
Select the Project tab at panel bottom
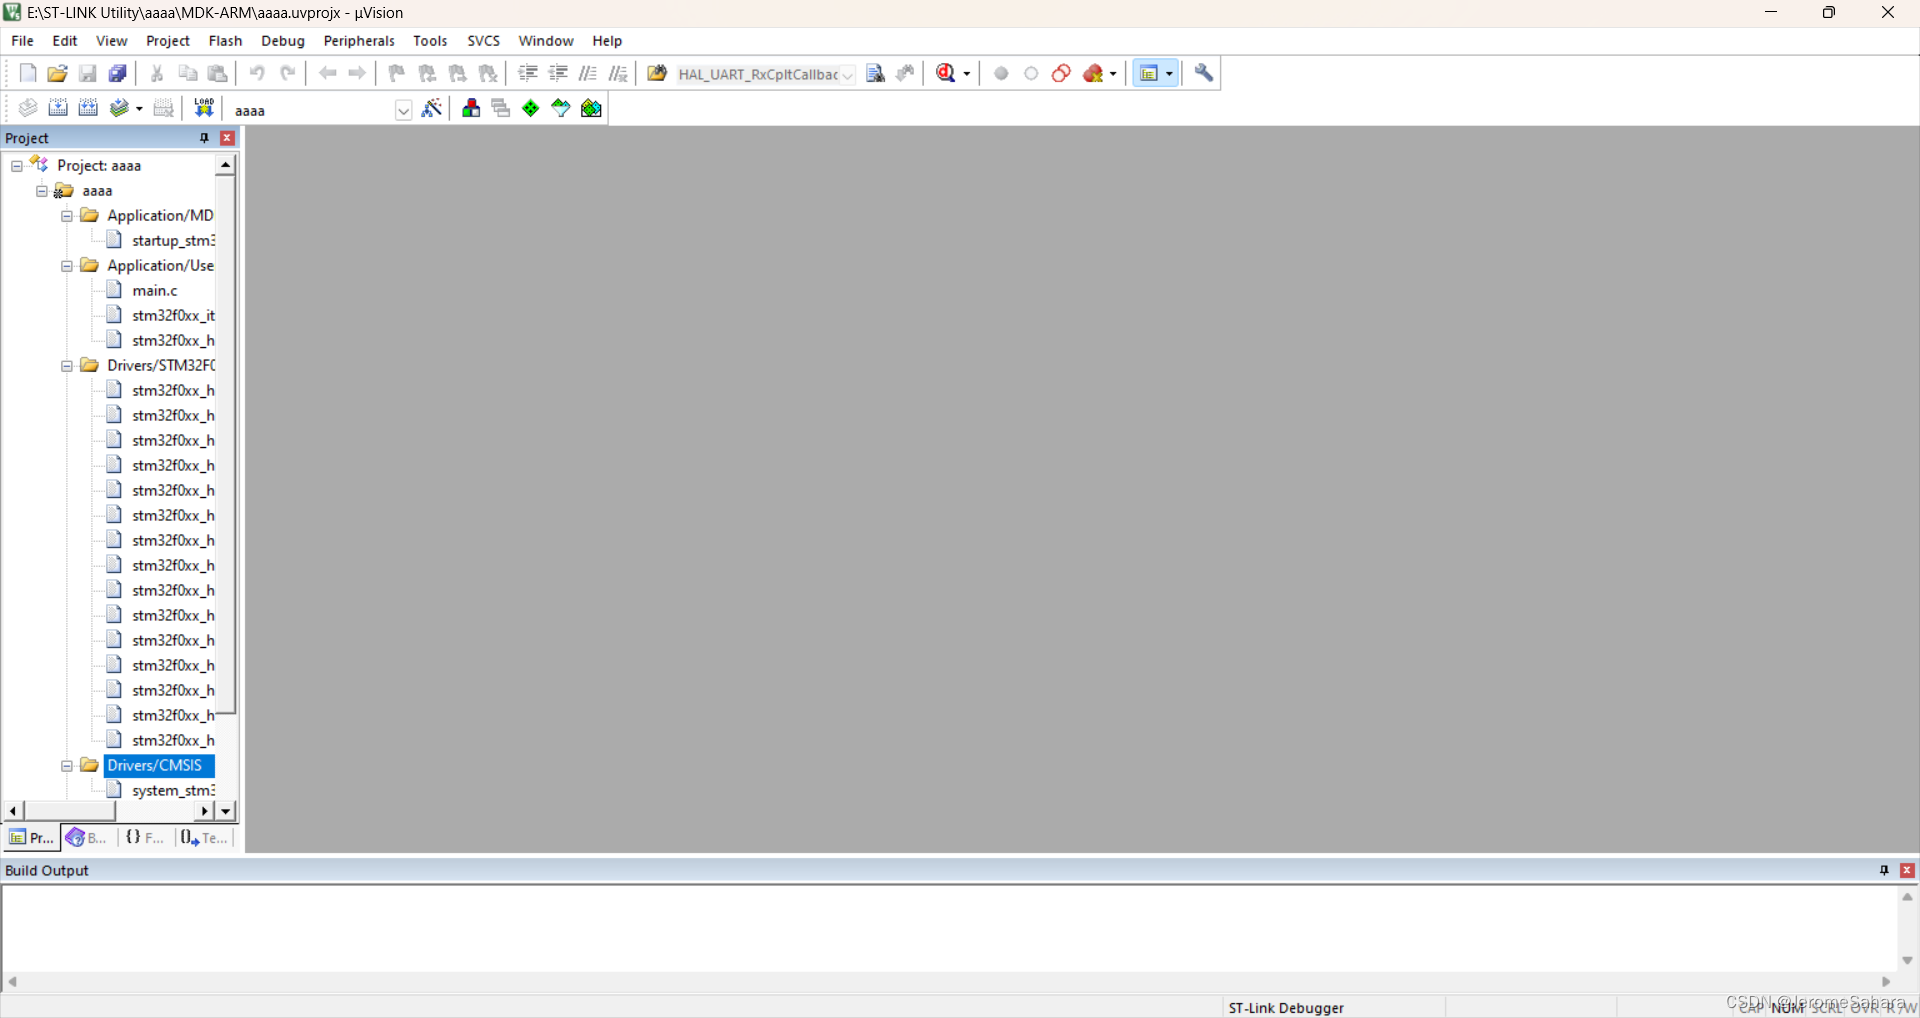(x=31, y=838)
